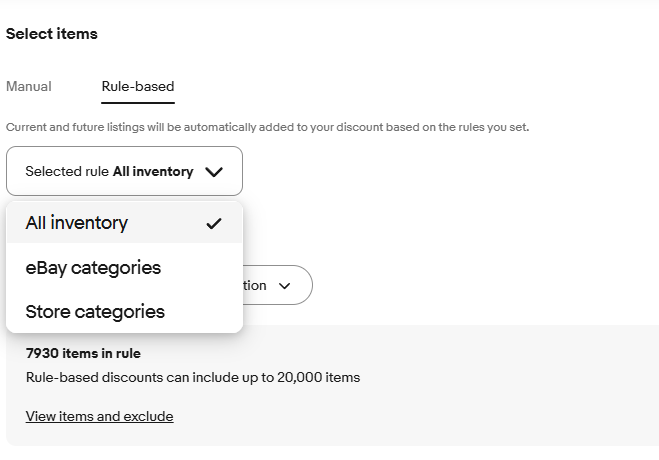The width and height of the screenshot is (659, 460).
Task: Open the View items and exclude link
Action: click(99, 416)
